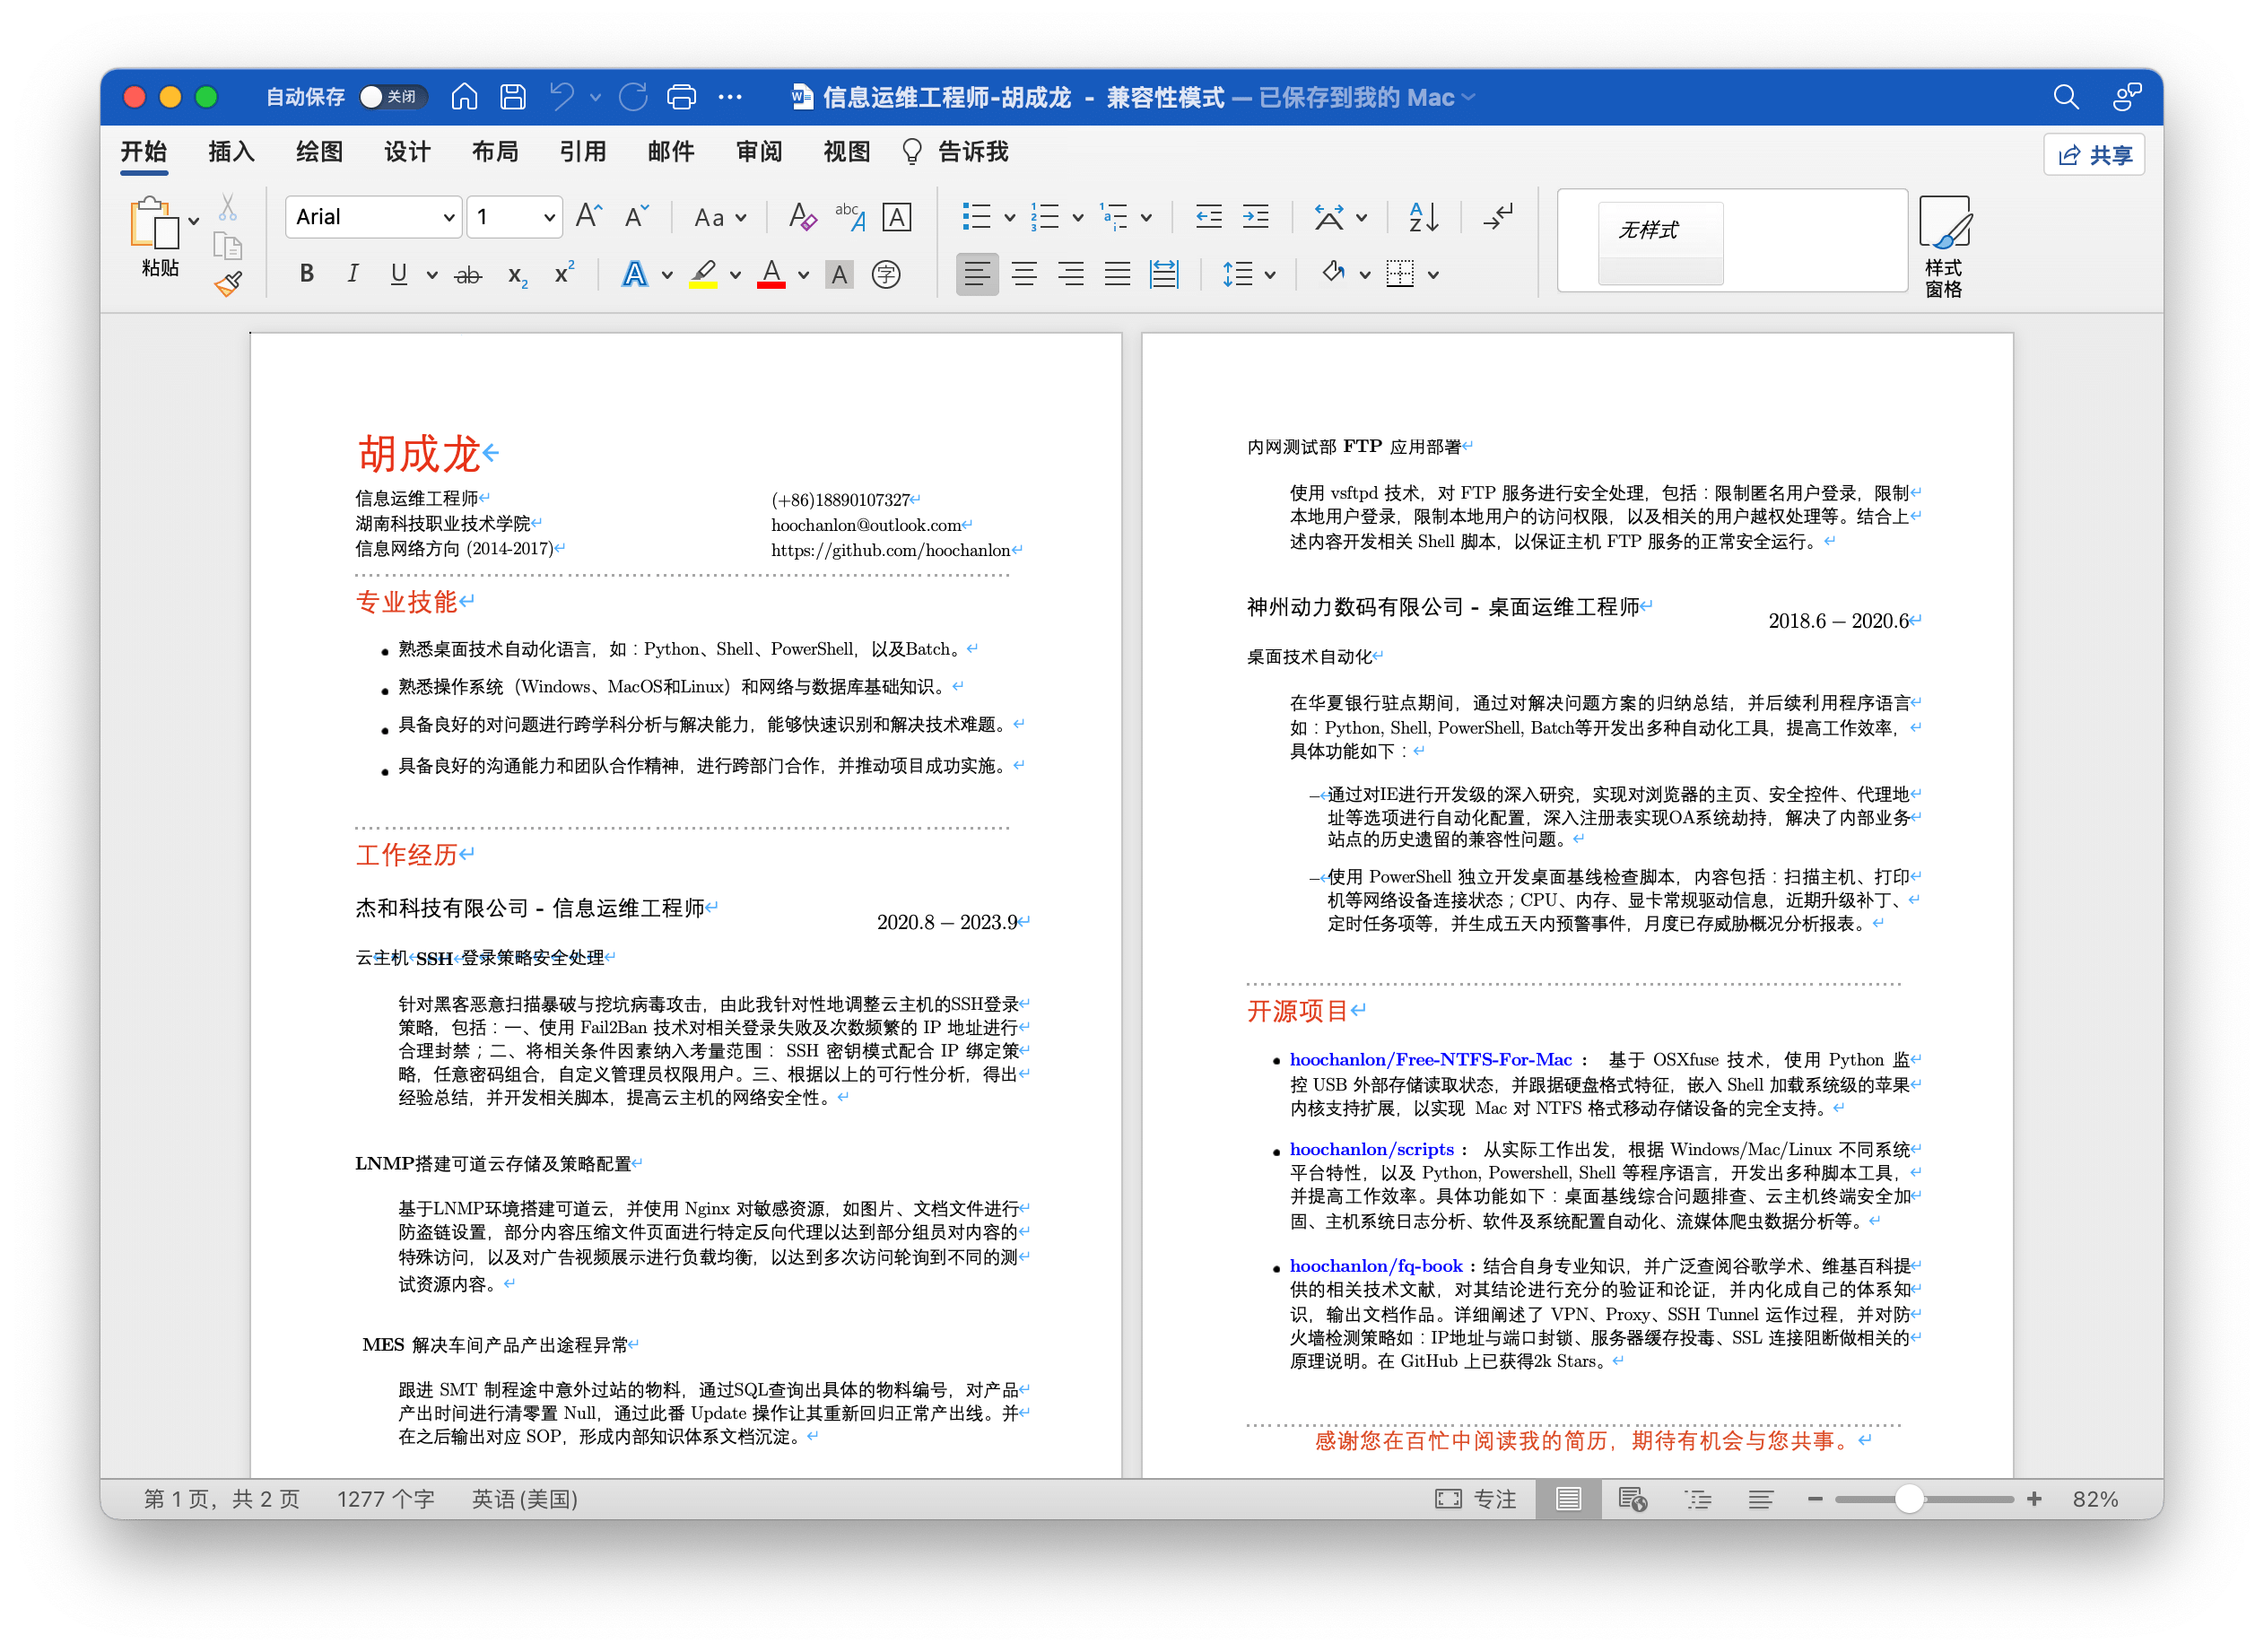Image resolution: width=2264 pixels, height=1652 pixels.
Task: Apply strikethrough formatting icon
Action: click(468, 275)
